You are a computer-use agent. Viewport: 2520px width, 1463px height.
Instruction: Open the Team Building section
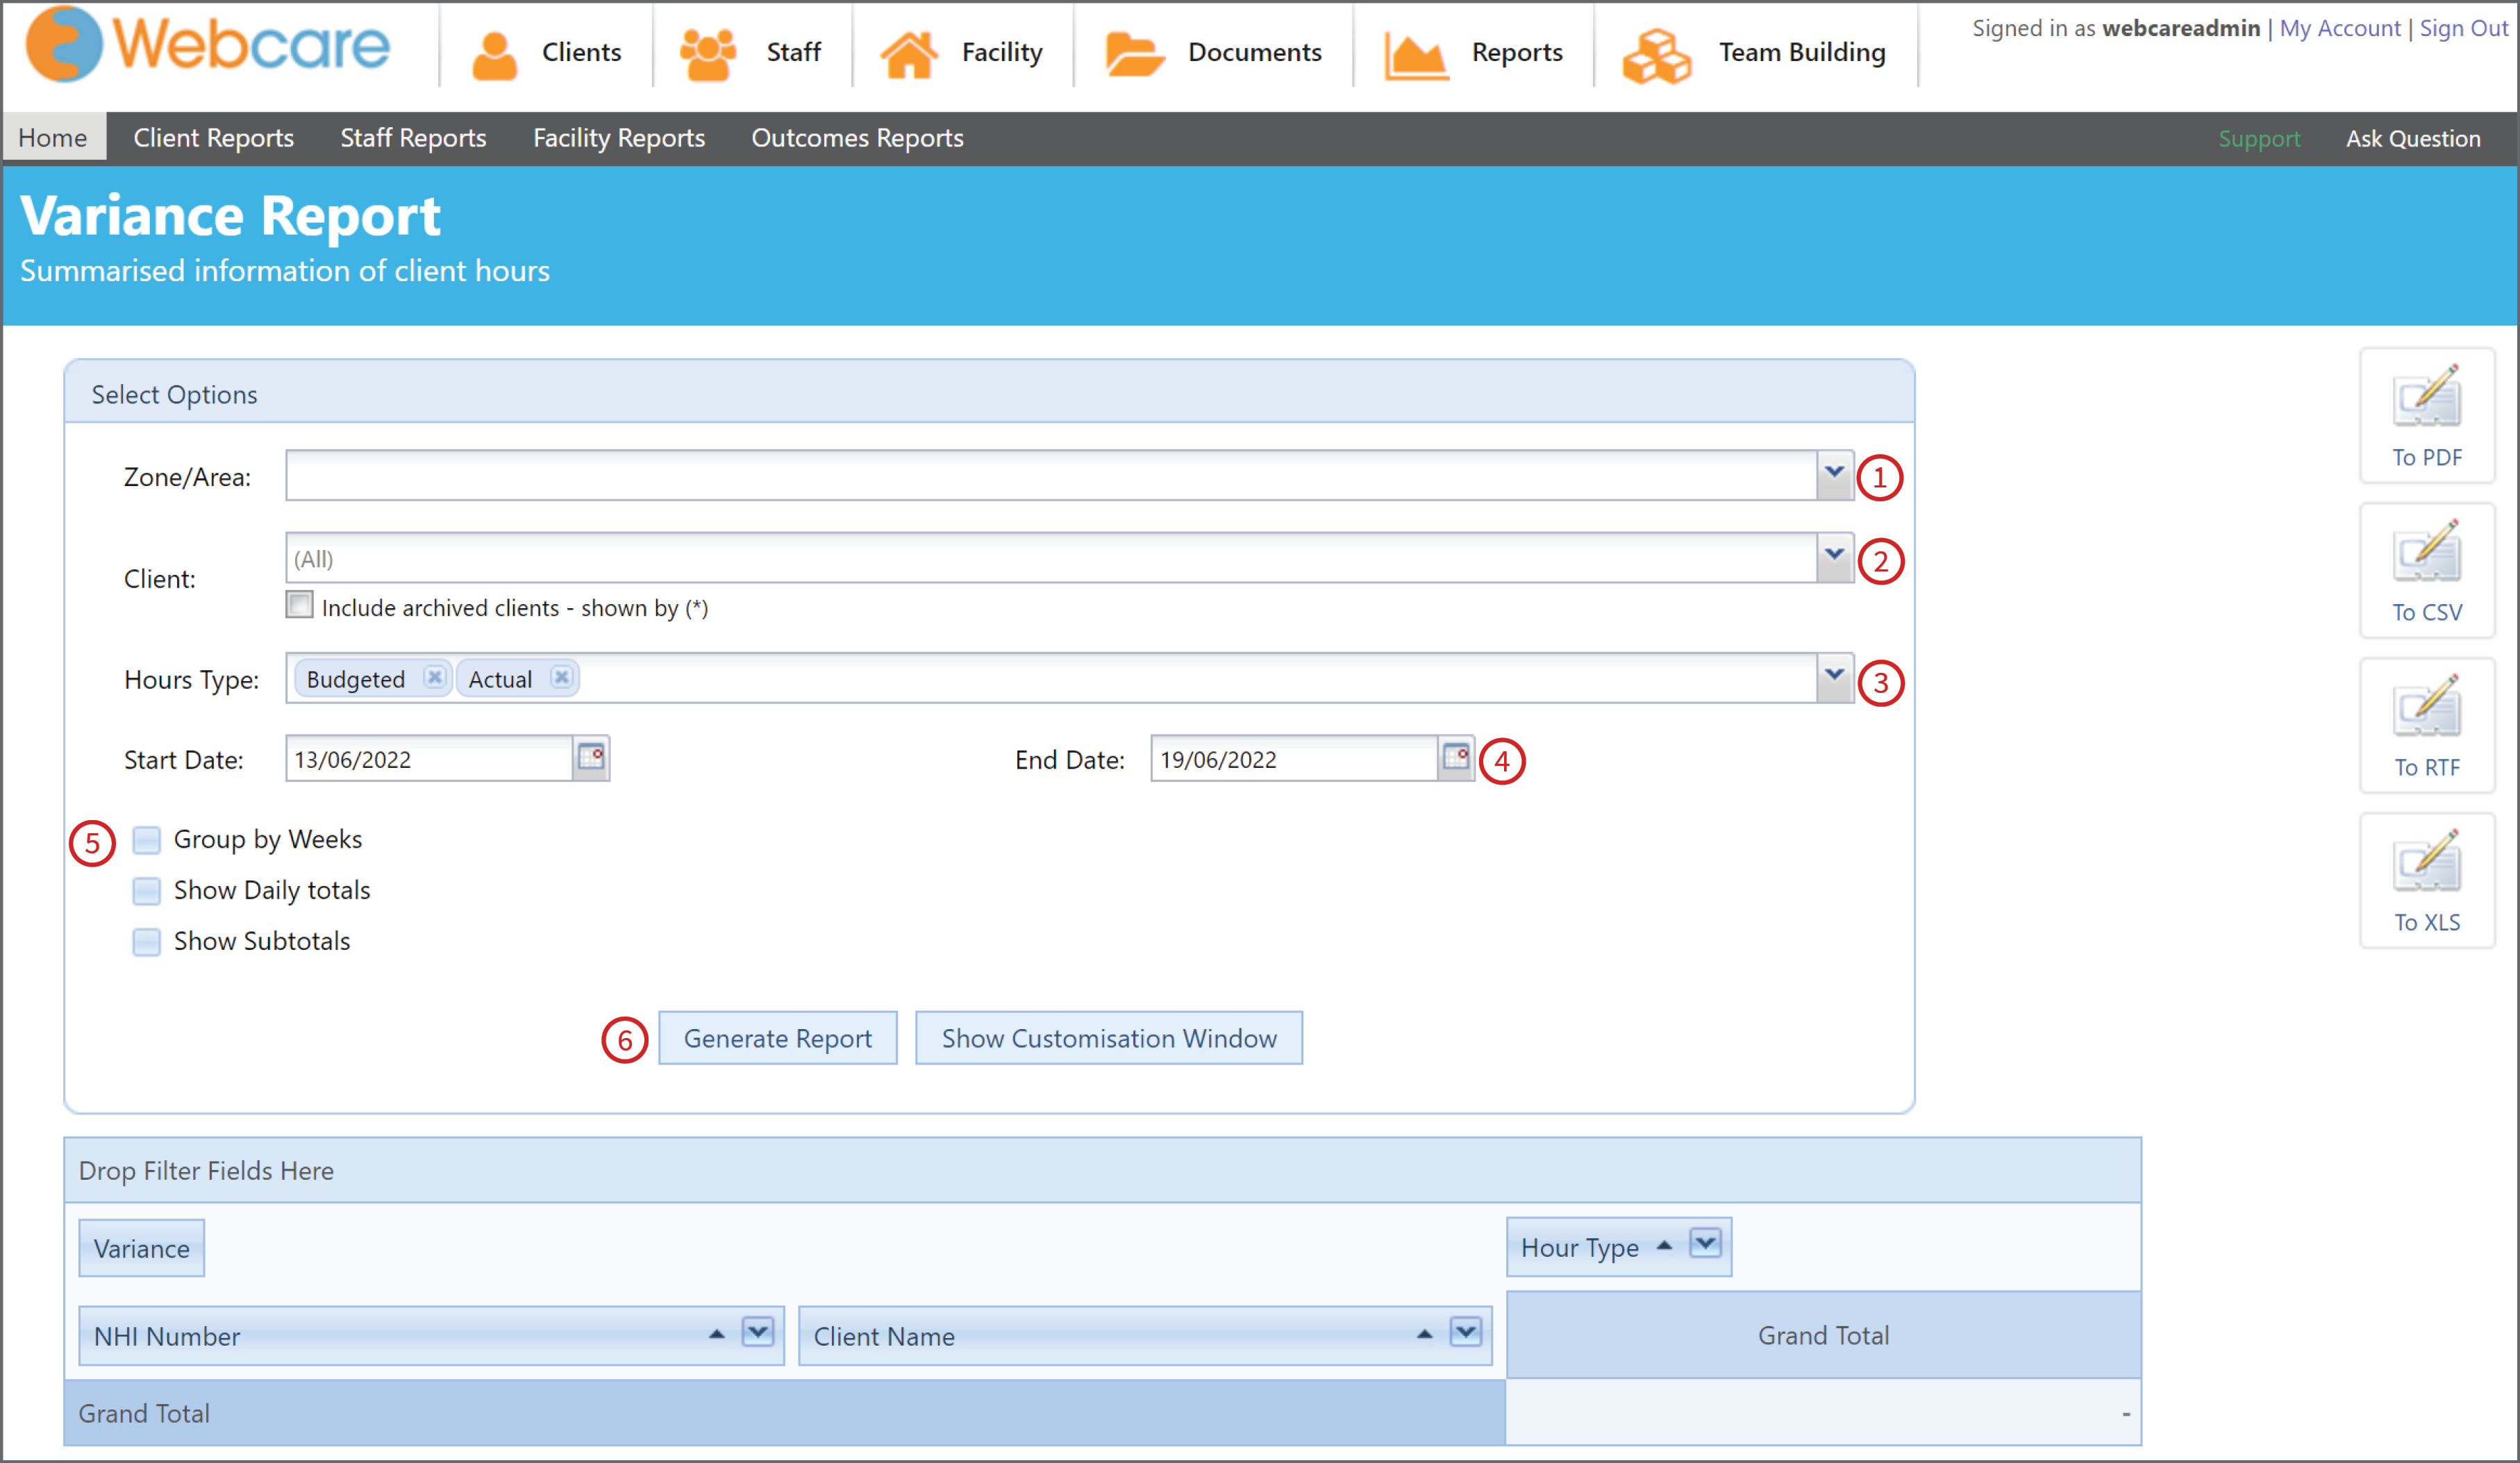point(1755,52)
